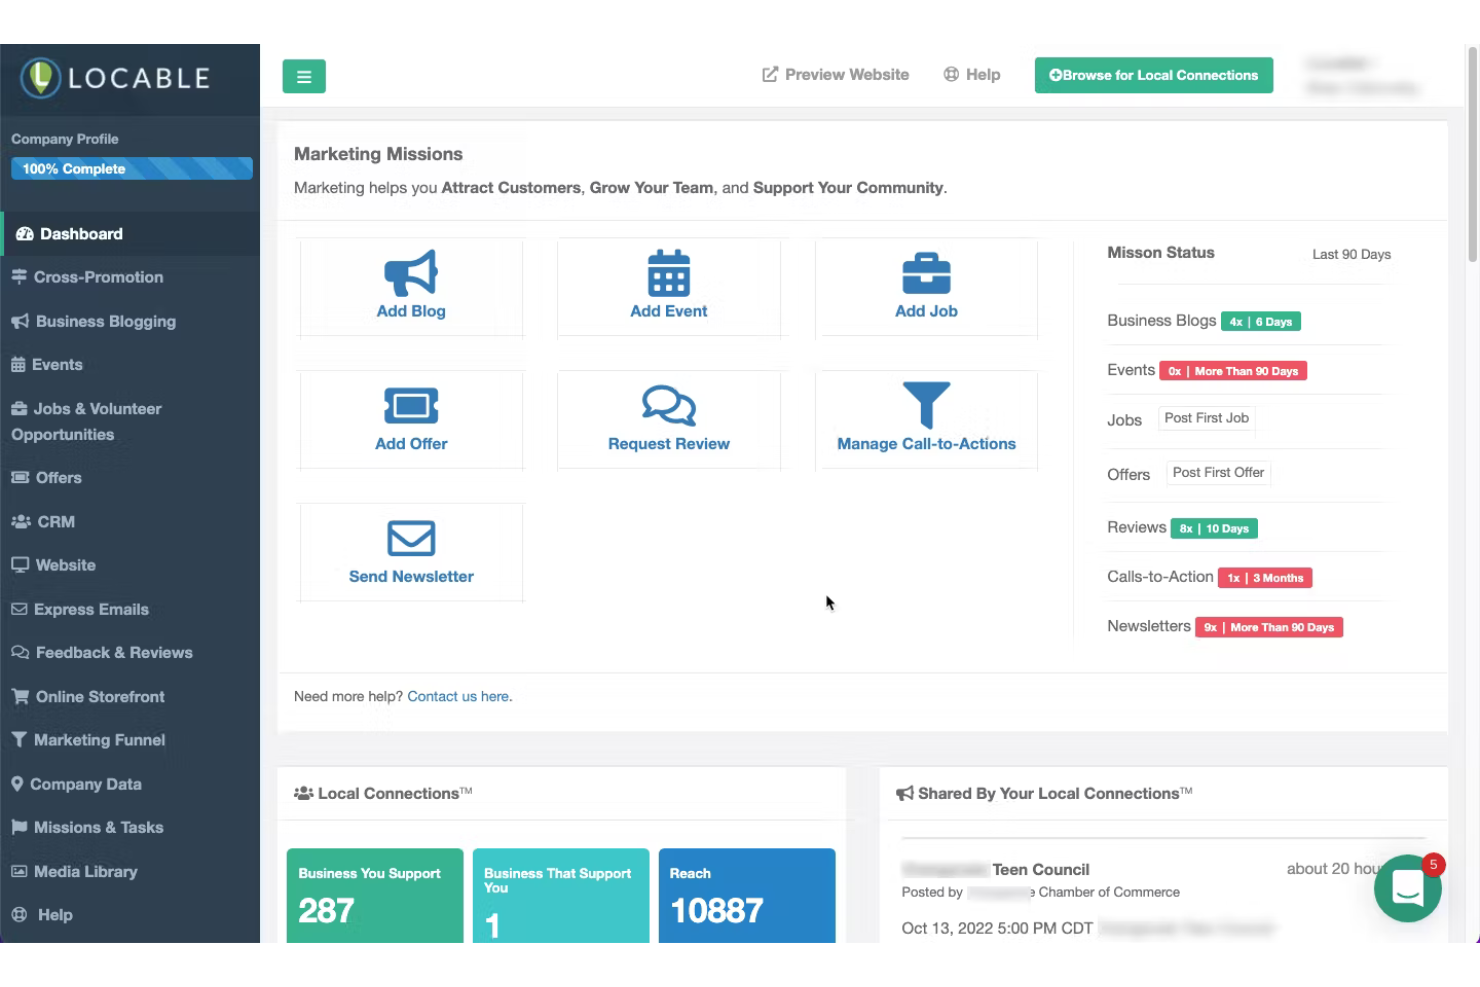Click the Help link in top bar
Image resolution: width=1480 pixels, height=987 pixels.
(972, 75)
